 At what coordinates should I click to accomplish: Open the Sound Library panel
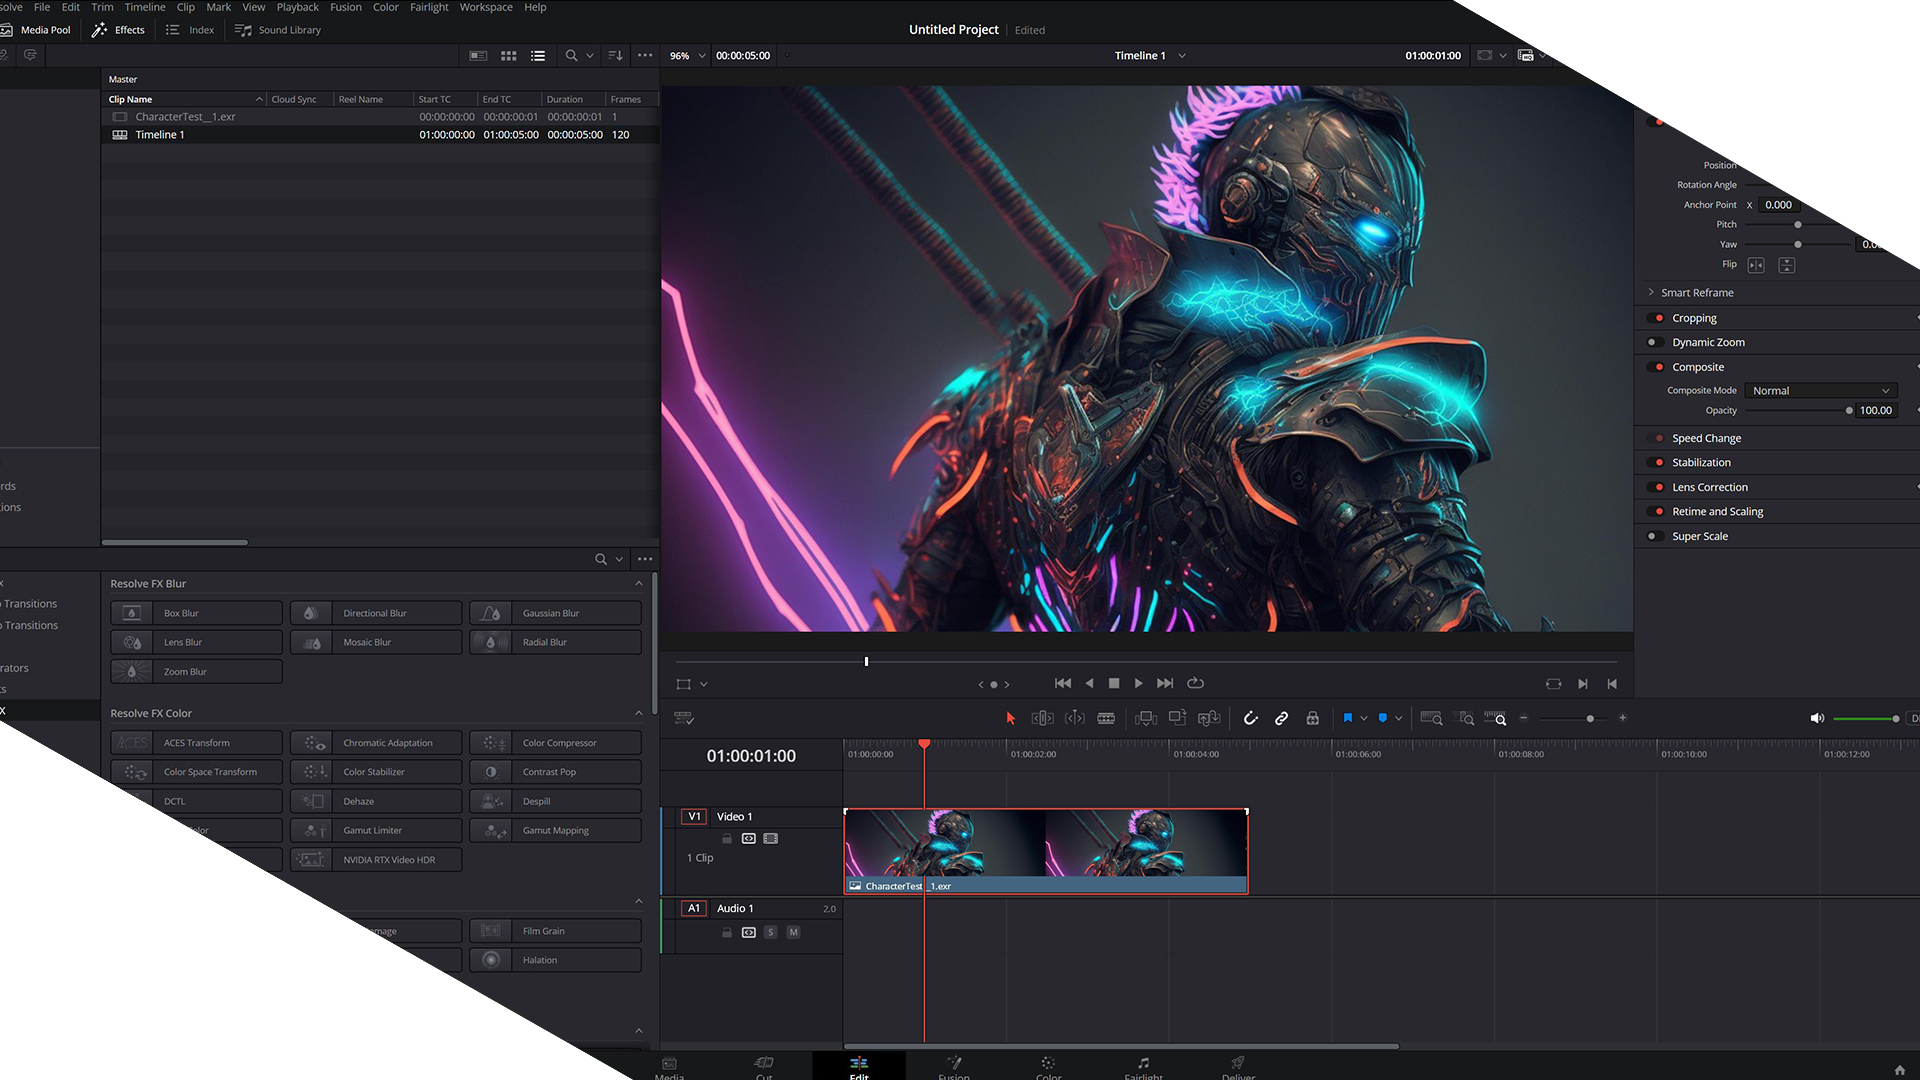click(278, 30)
